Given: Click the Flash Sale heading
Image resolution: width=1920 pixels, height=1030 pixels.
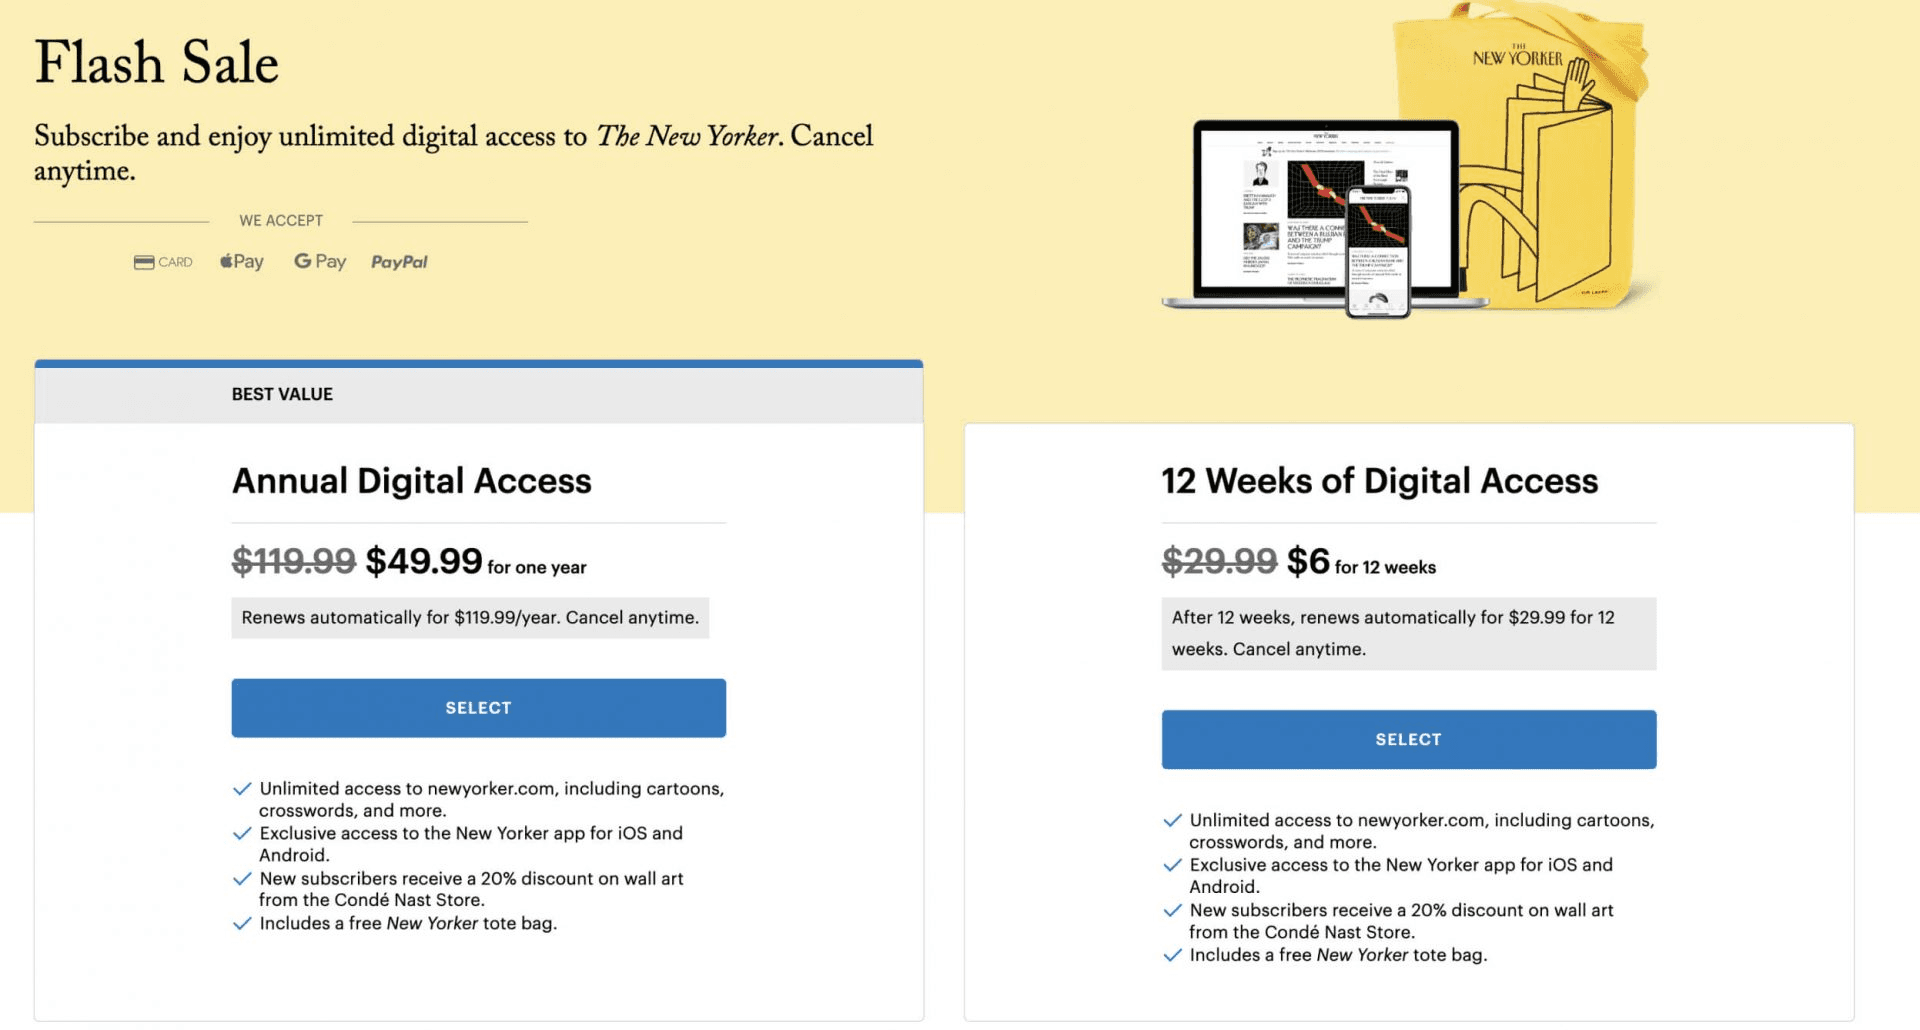Looking at the screenshot, I should pos(156,62).
